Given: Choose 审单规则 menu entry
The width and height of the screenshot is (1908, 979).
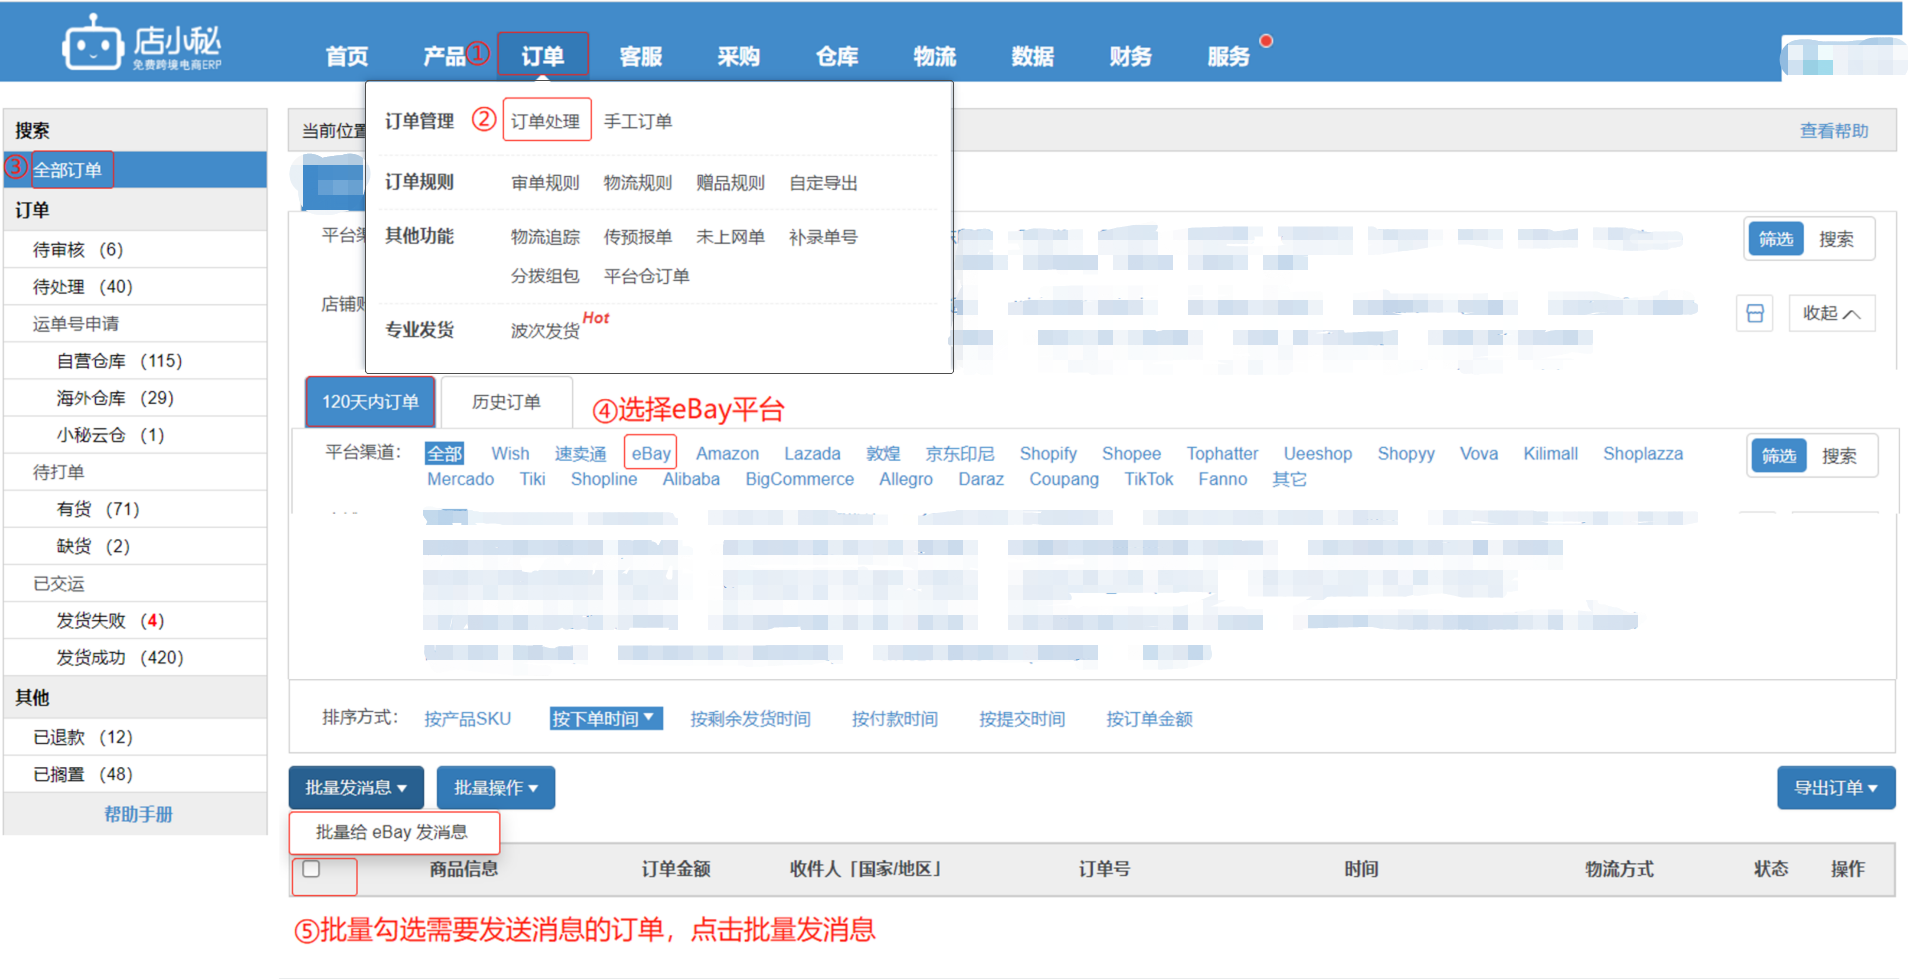Looking at the screenshot, I should [545, 182].
